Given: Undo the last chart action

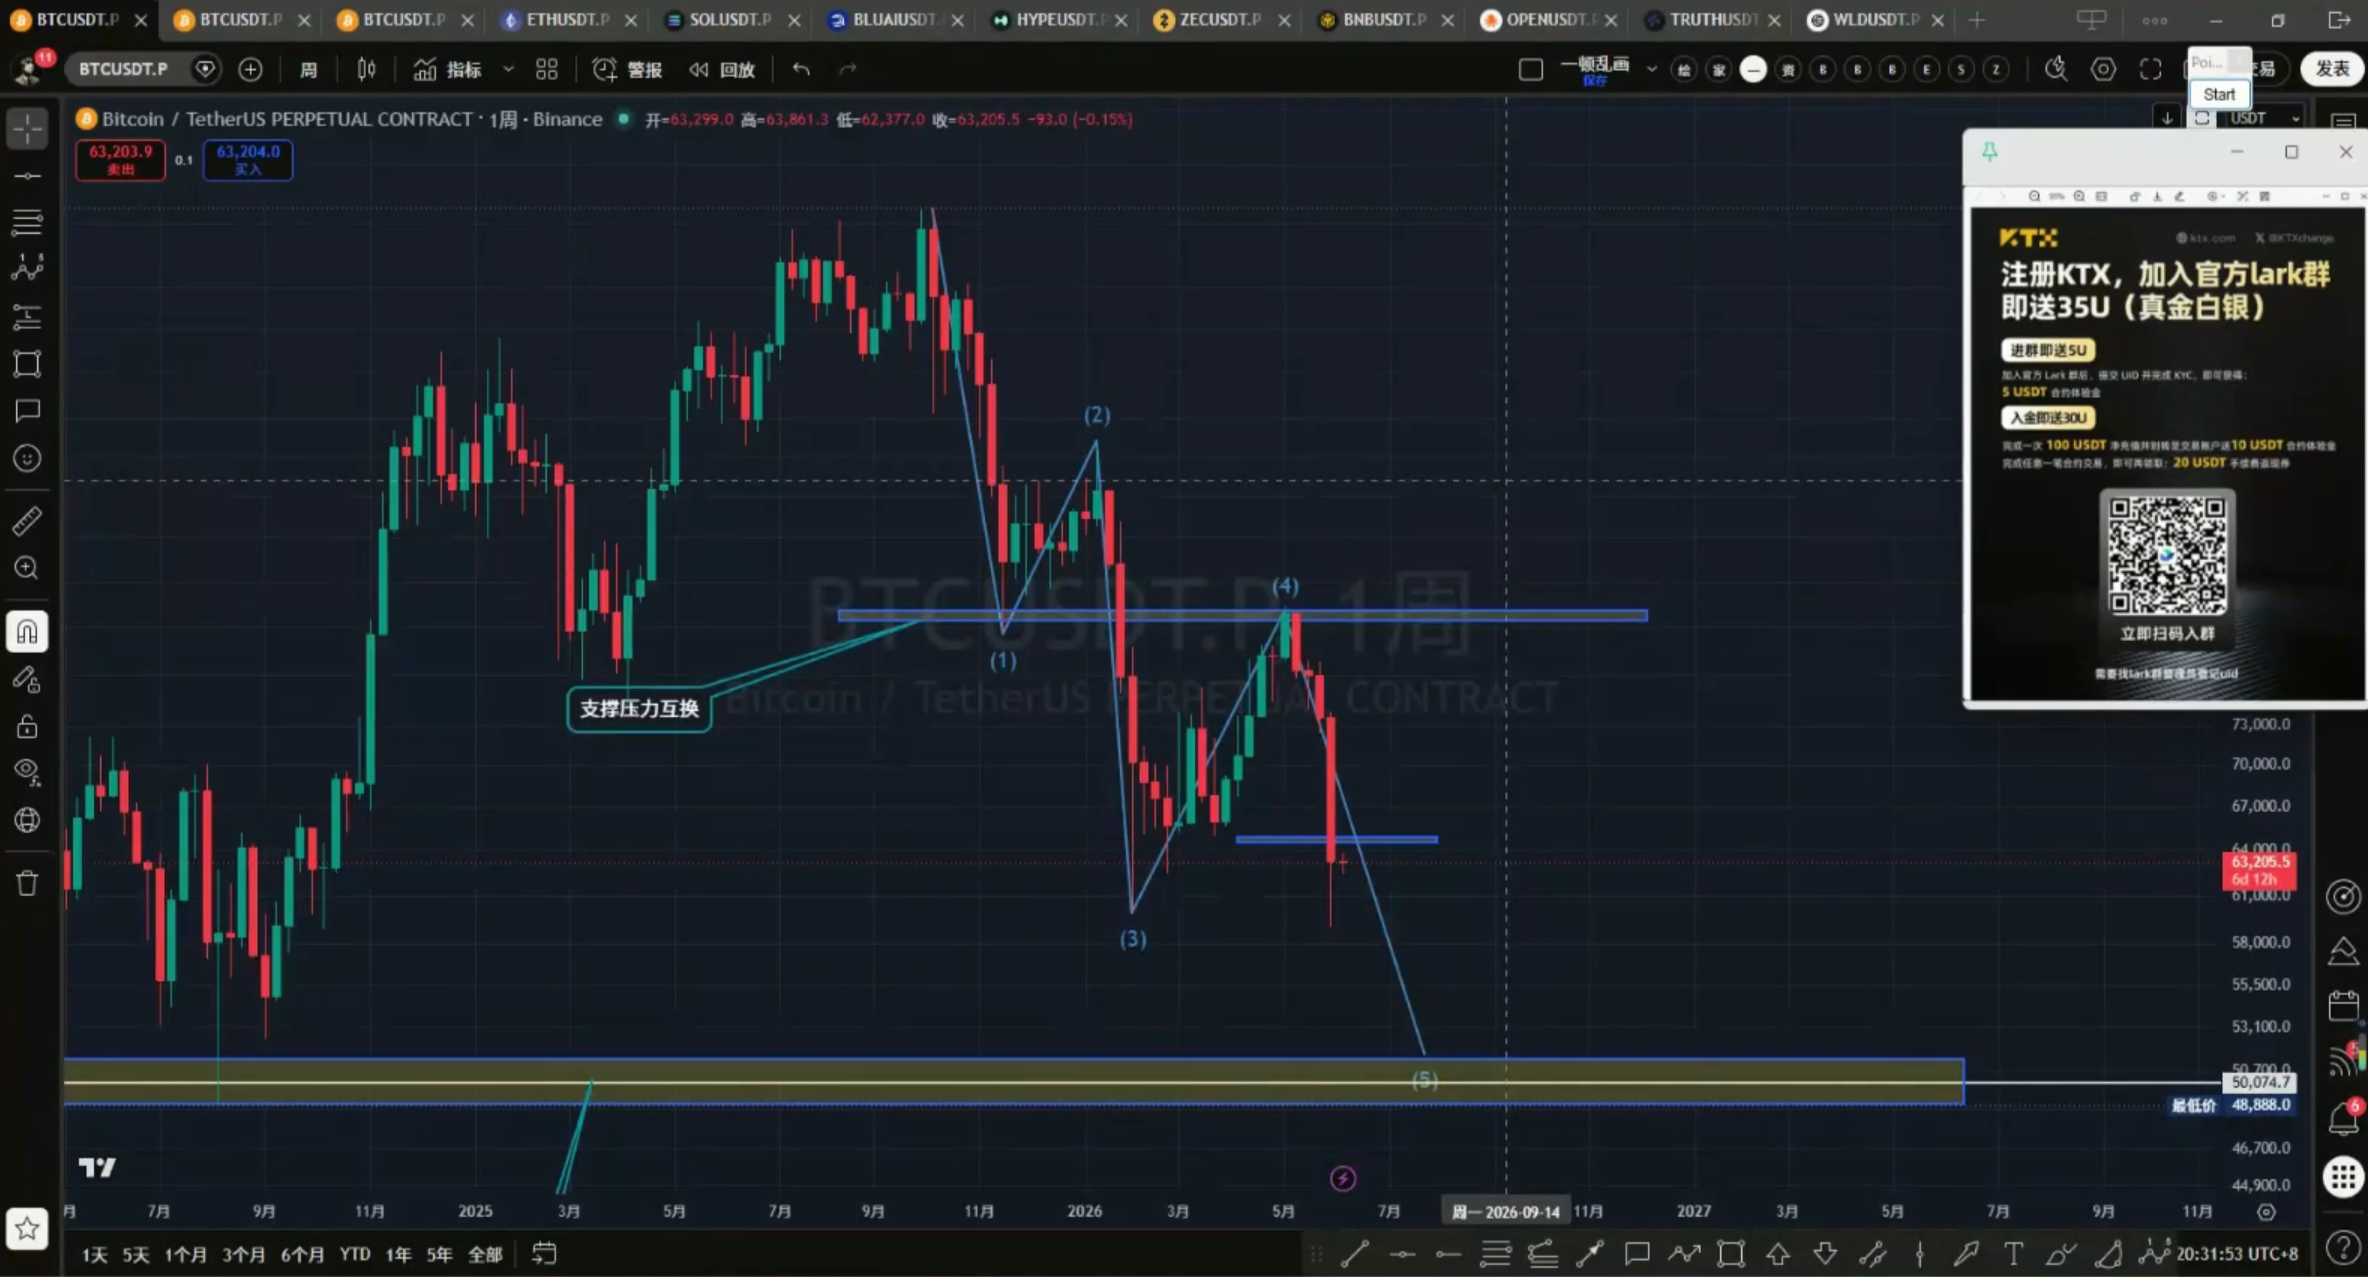Looking at the screenshot, I should [801, 69].
